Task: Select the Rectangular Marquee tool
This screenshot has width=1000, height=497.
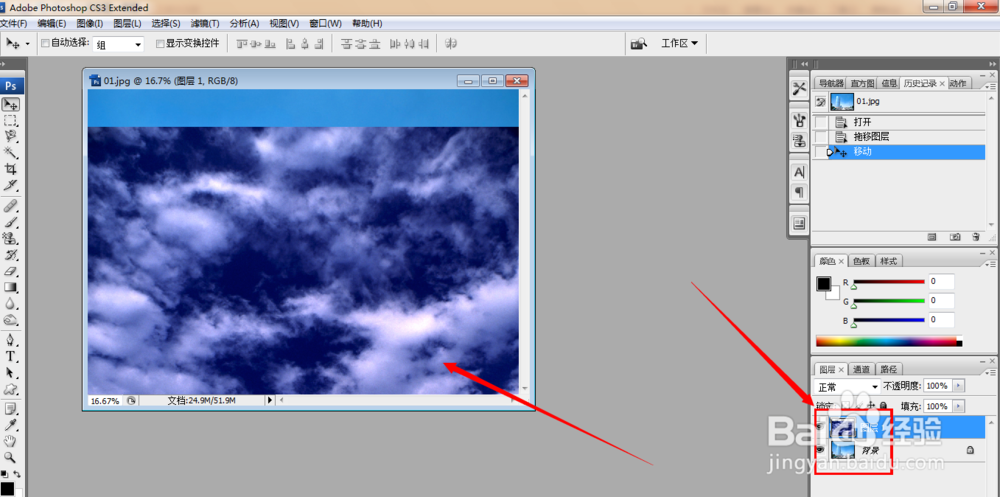Action: pos(11,121)
